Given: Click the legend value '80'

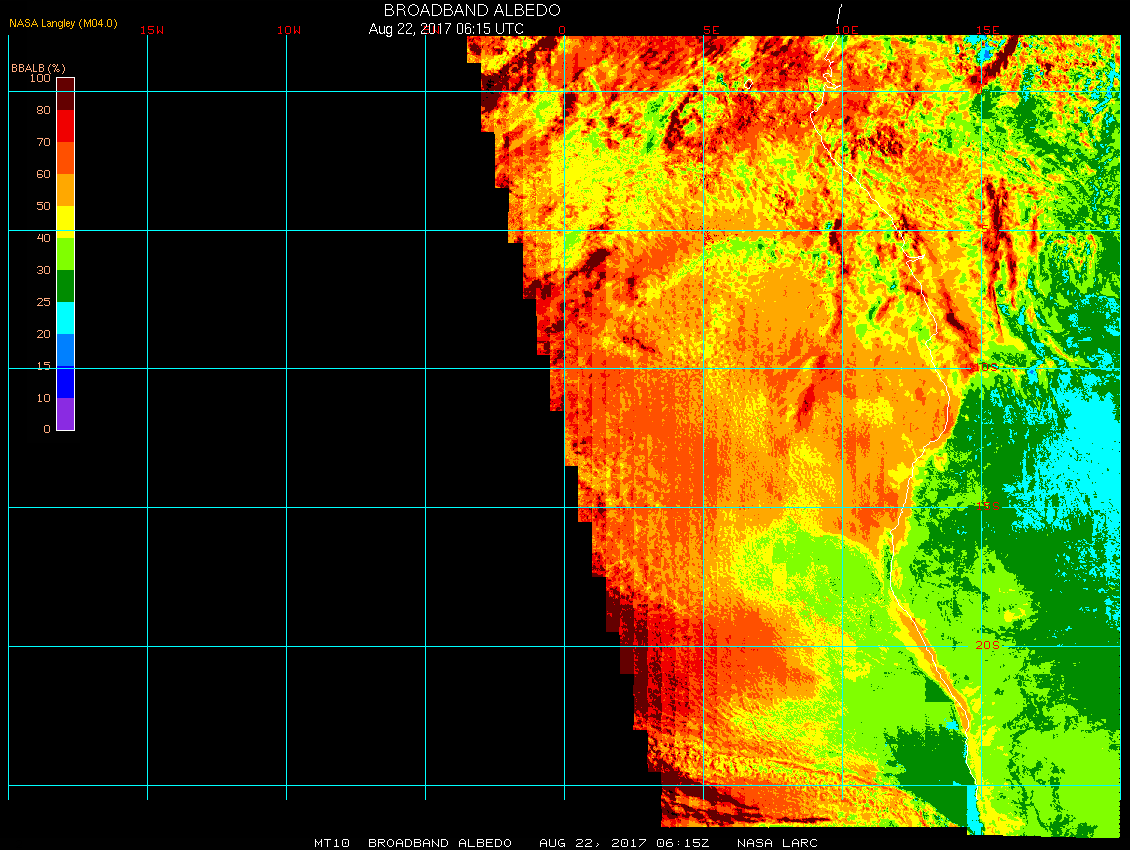Looking at the screenshot, I should pyautogui.click(x=44, y=110).
